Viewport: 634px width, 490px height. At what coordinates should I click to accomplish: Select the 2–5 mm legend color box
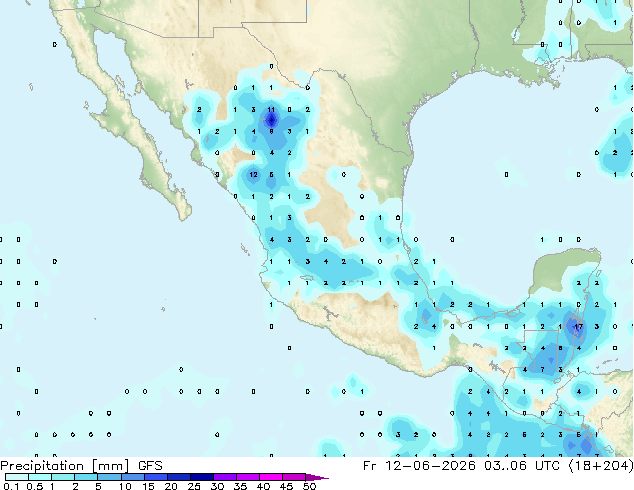point(86,477)
